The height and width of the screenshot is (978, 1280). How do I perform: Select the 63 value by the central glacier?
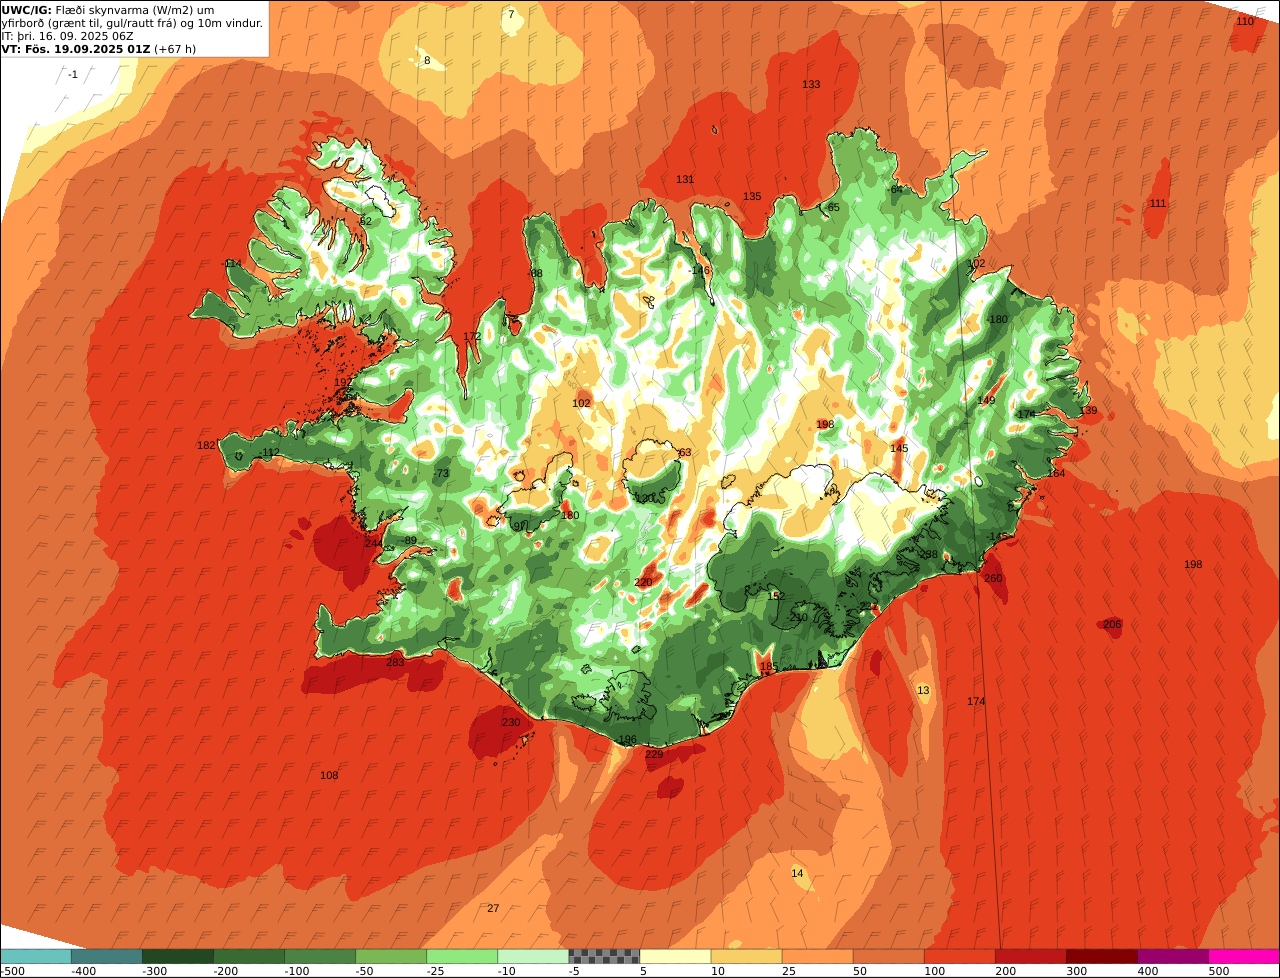(685, 452)
